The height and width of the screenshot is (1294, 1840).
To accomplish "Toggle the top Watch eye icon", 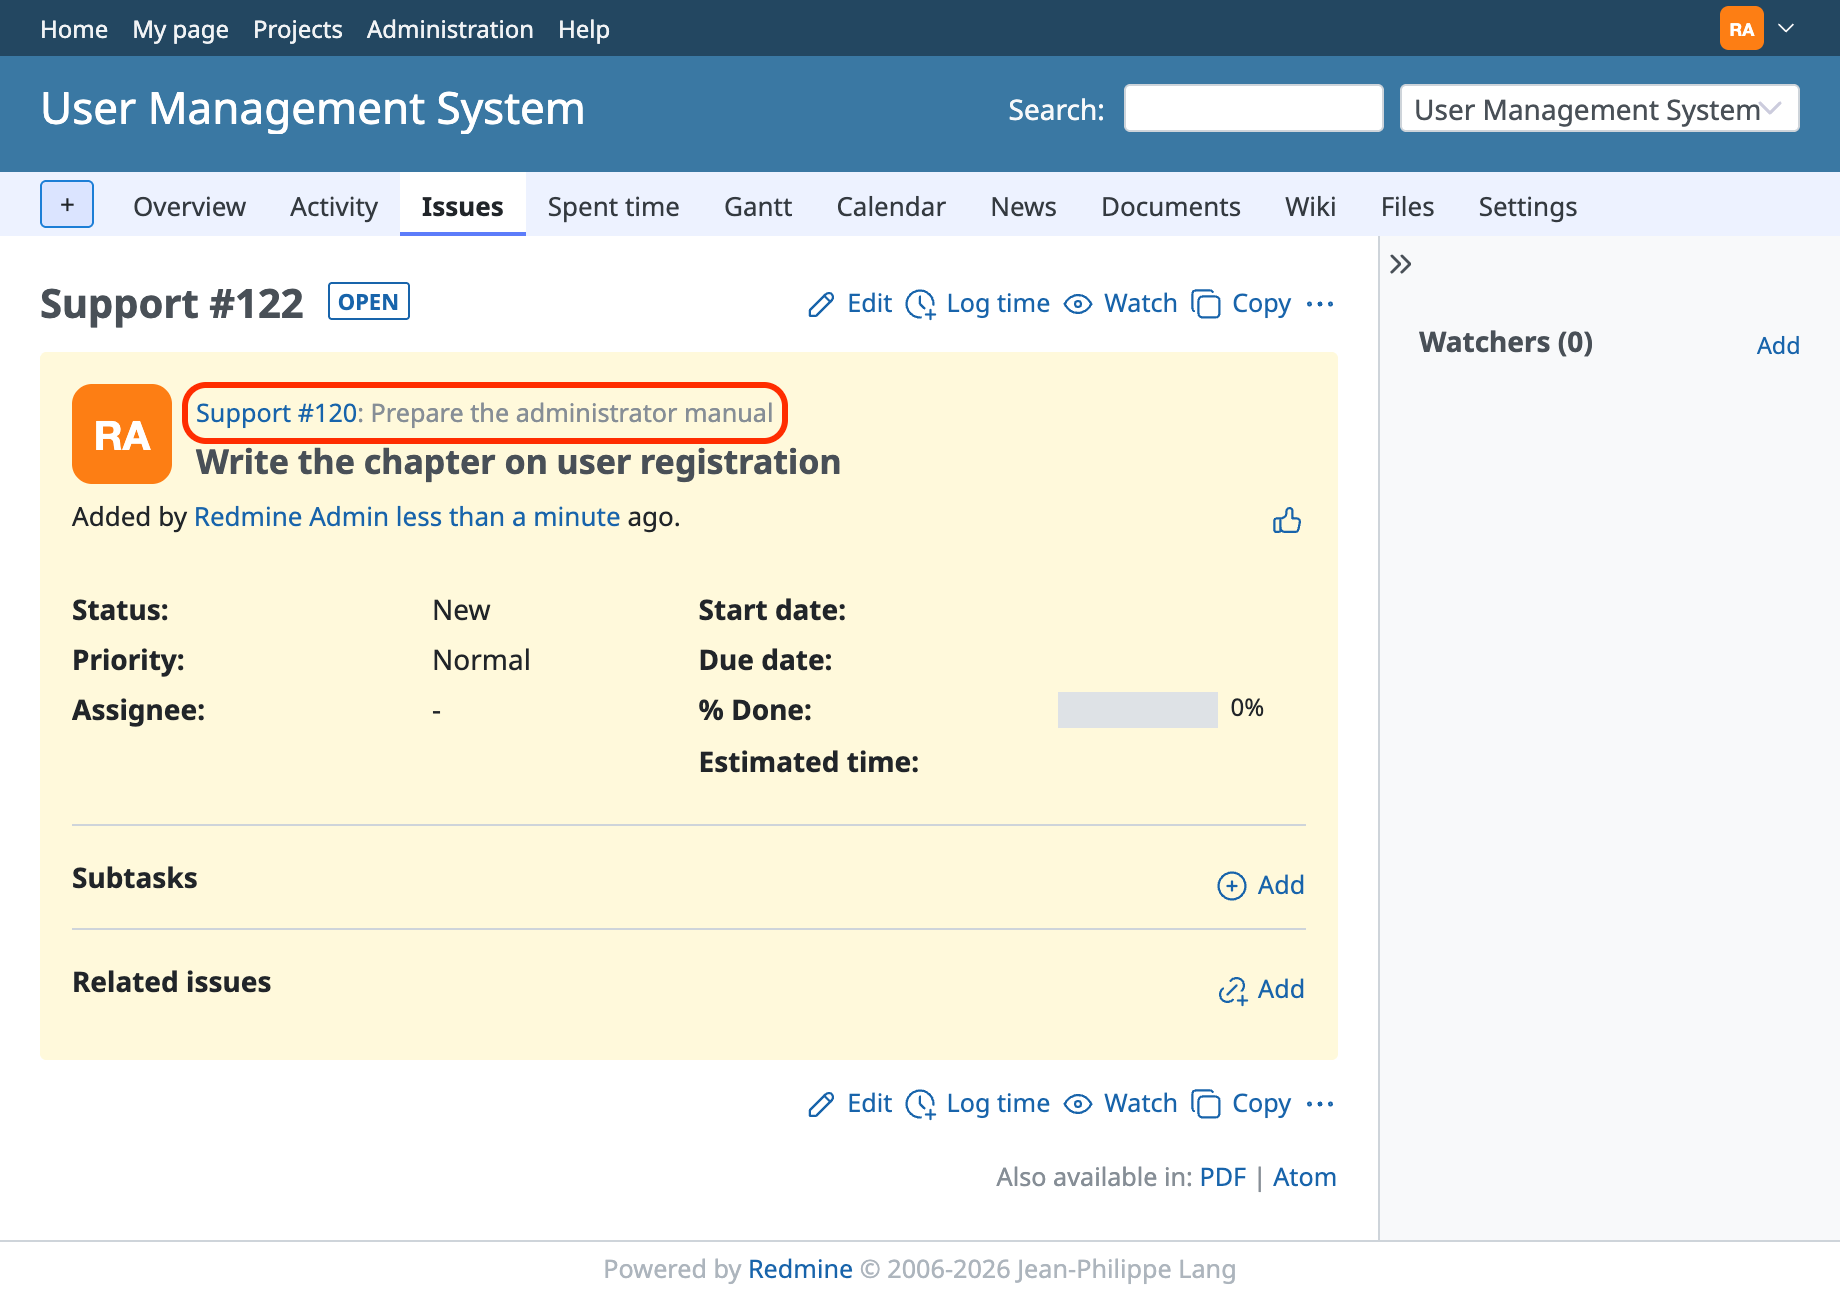I will [1078, 304].
